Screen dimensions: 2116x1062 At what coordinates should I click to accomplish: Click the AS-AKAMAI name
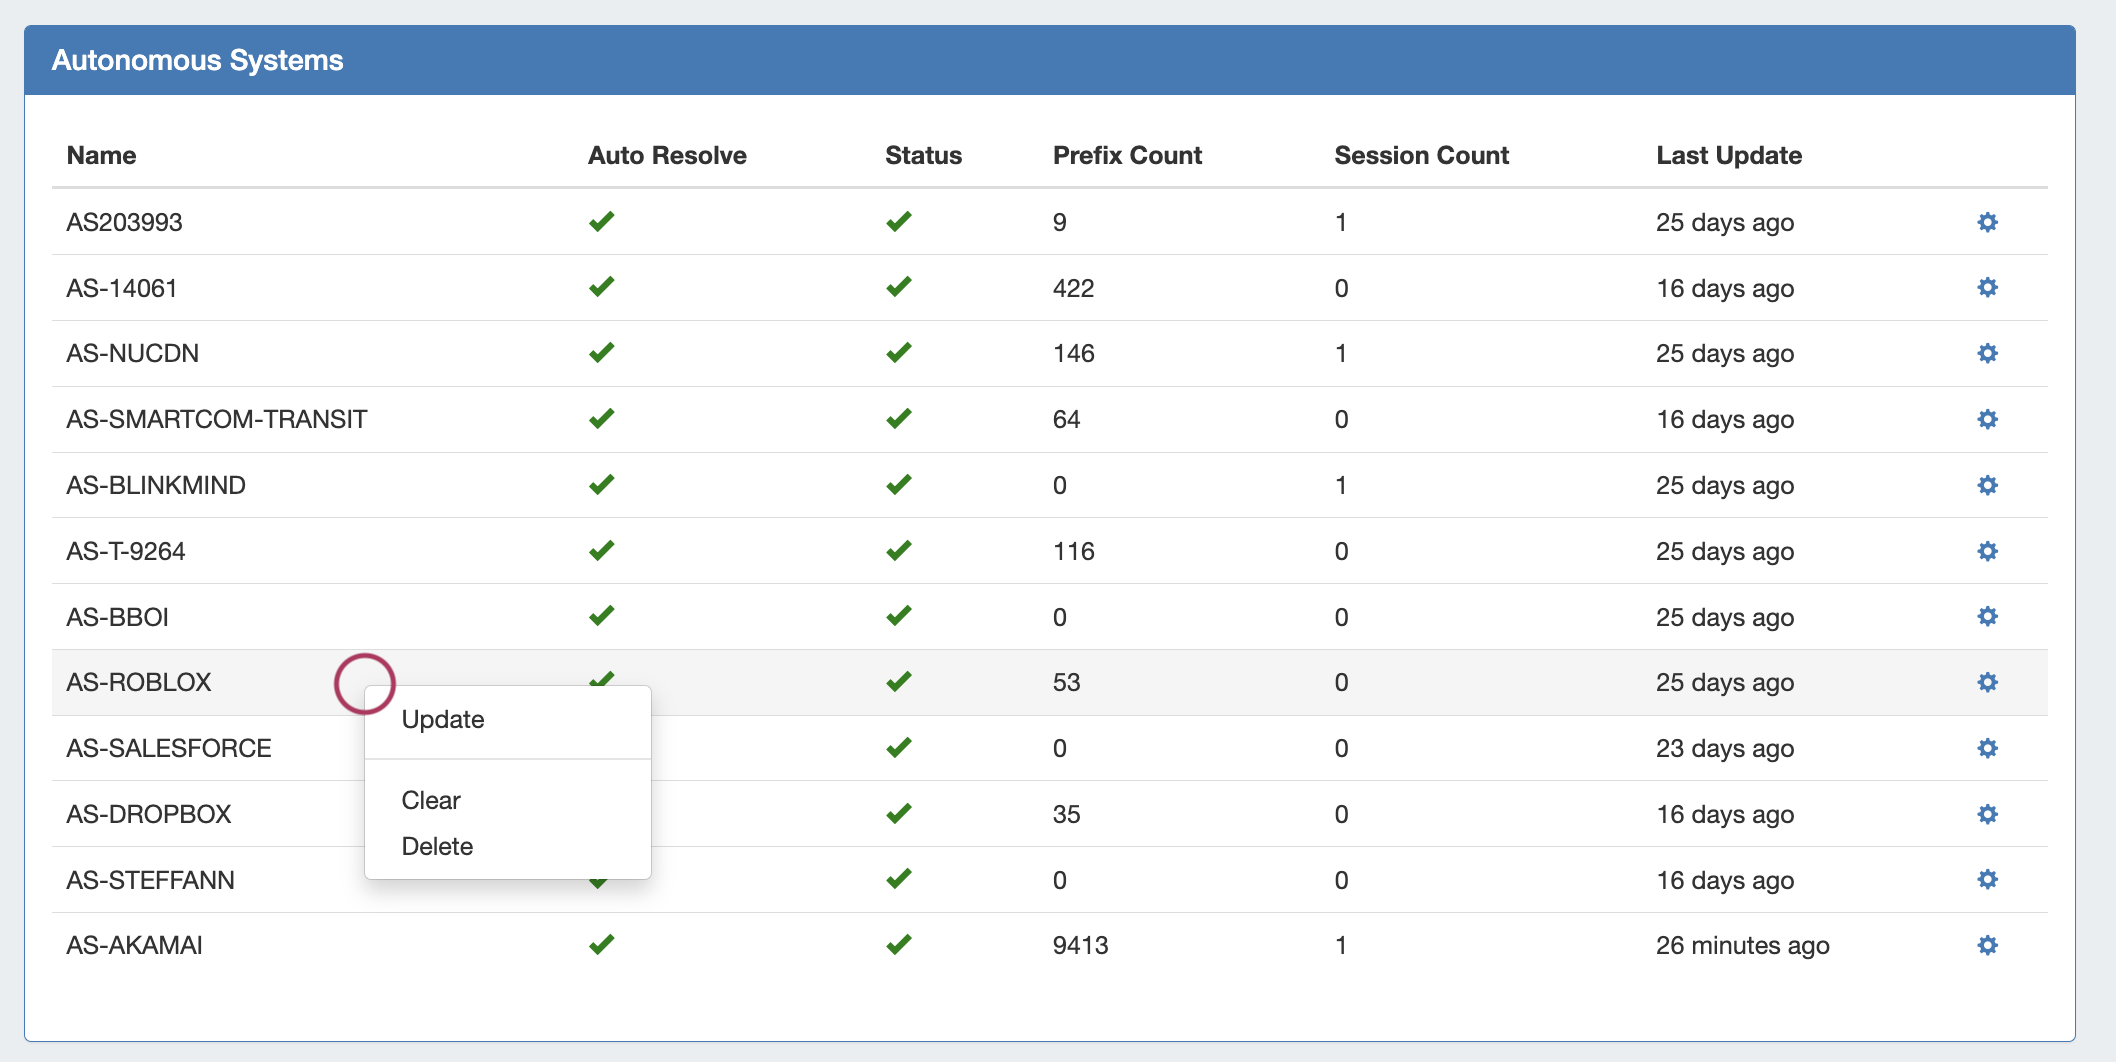[134, 945]
